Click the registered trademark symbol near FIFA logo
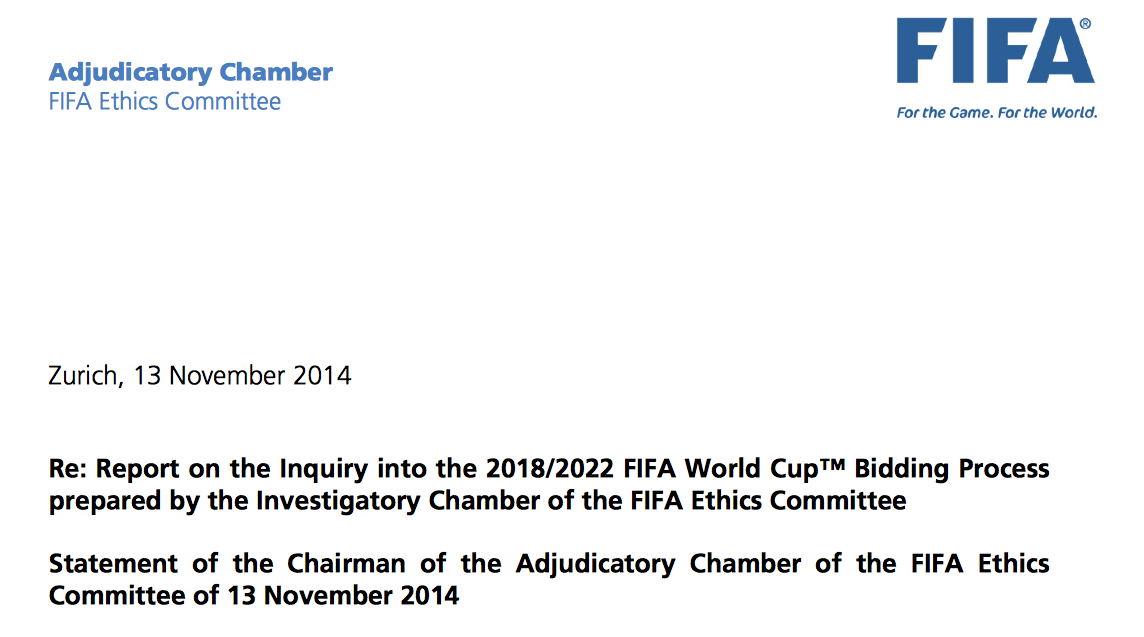Screen dimensions: 1144x637 tap(1085, 24)
